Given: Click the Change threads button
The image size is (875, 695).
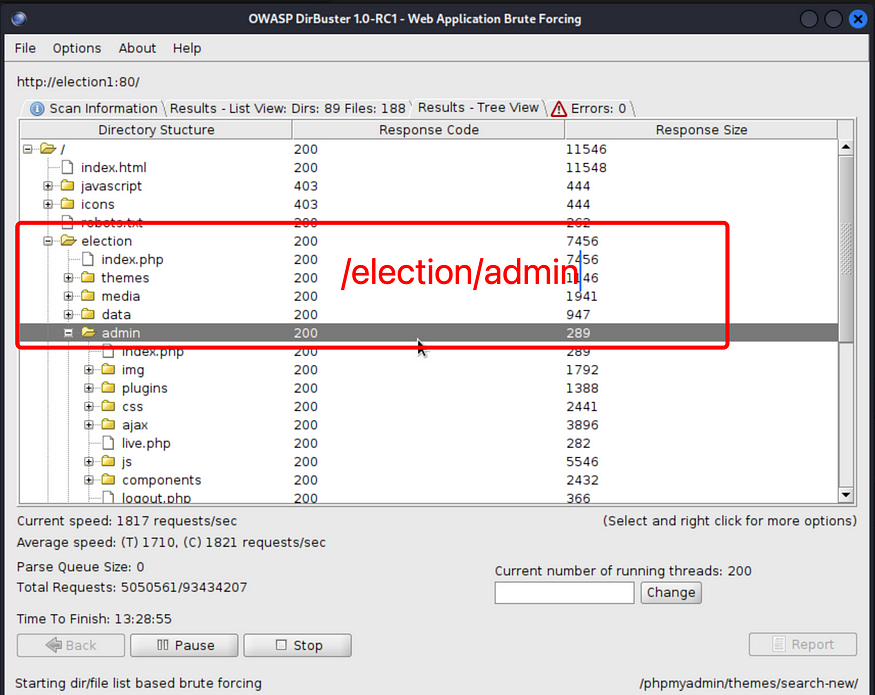Looking at the screenshot, I should 671,593.
